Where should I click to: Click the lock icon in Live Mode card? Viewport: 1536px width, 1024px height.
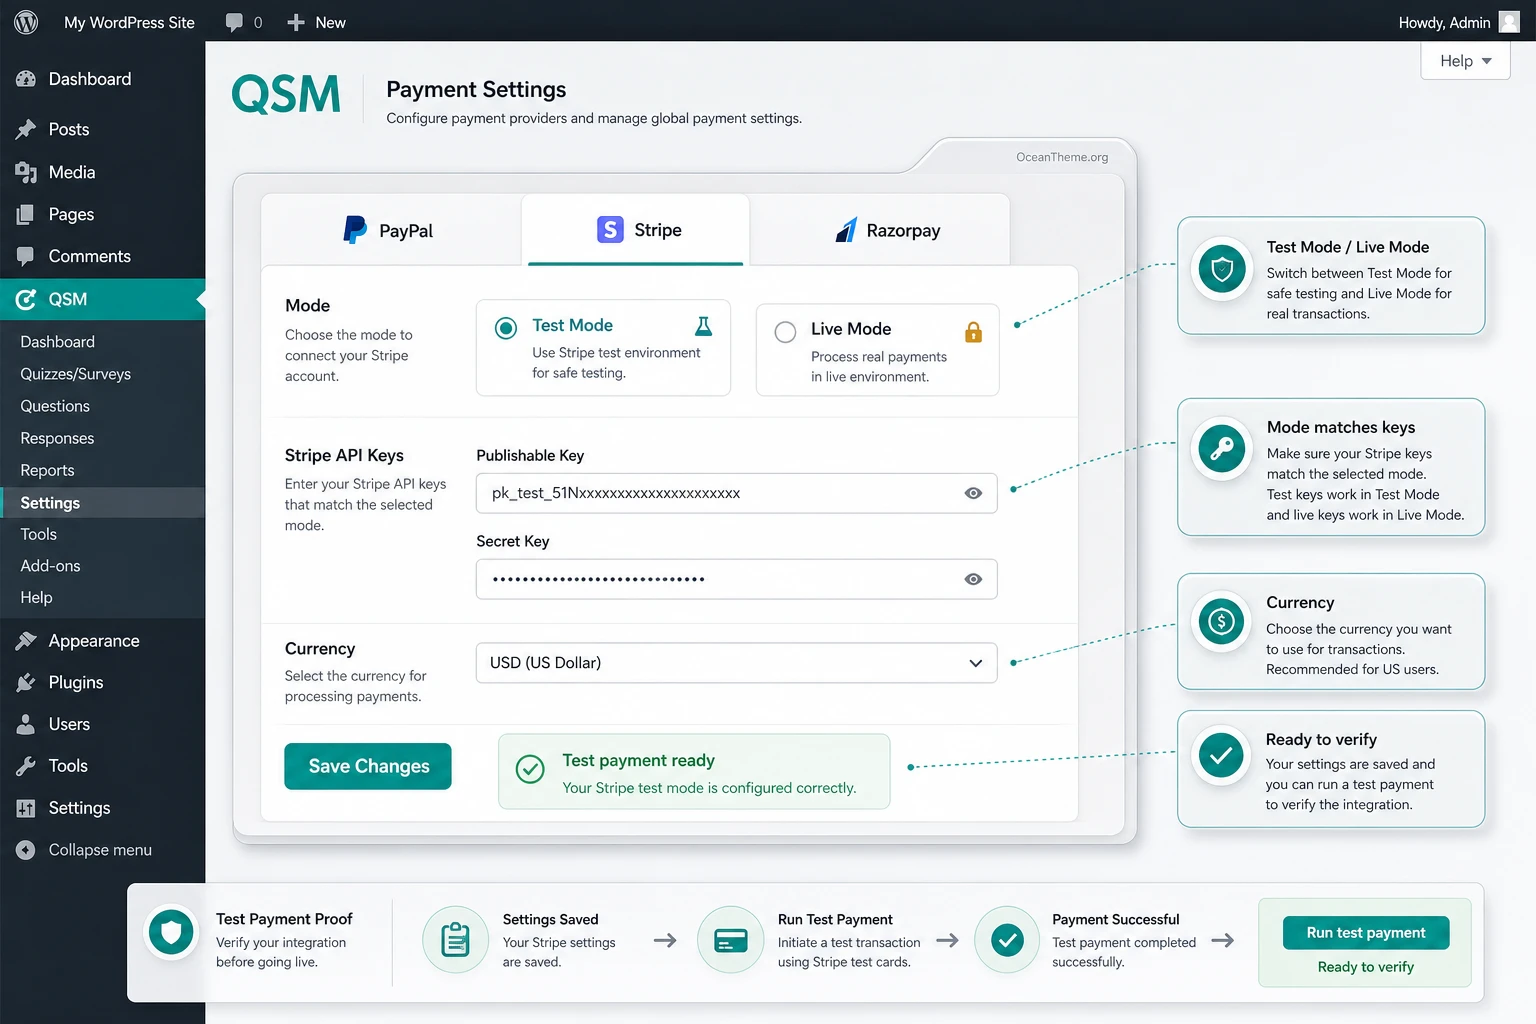click(973, 331)
